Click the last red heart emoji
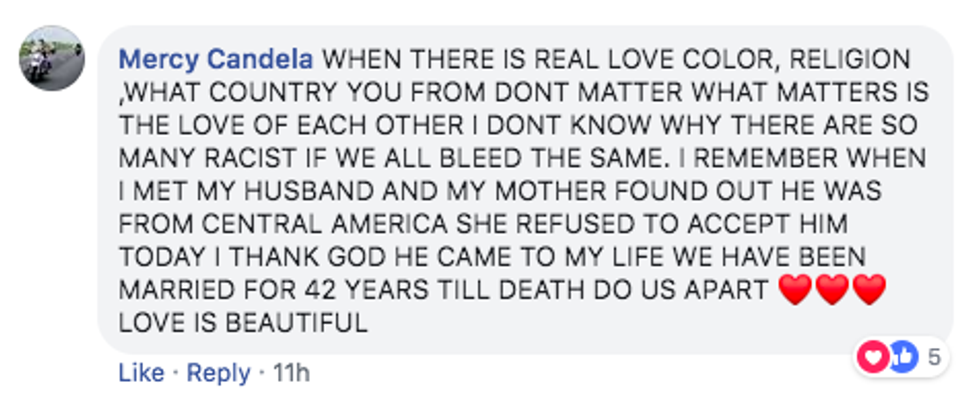This screenshot has height=401, width=980. [870, 290]
